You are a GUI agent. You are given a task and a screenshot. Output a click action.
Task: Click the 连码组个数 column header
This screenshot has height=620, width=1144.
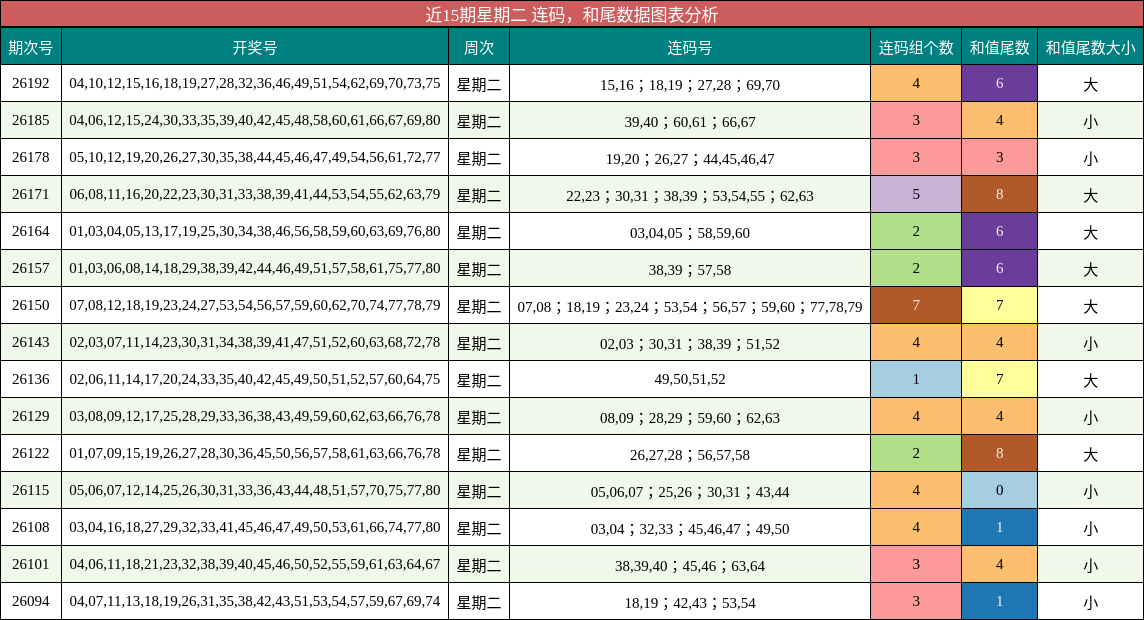916,47
